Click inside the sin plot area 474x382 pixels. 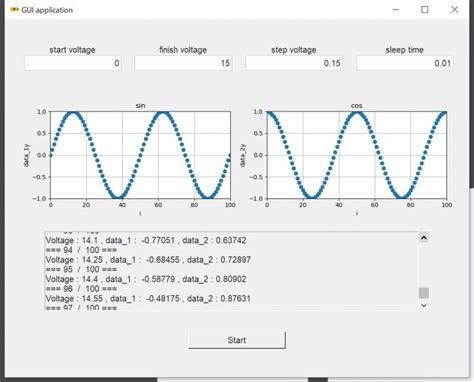(x=140, y=155)
